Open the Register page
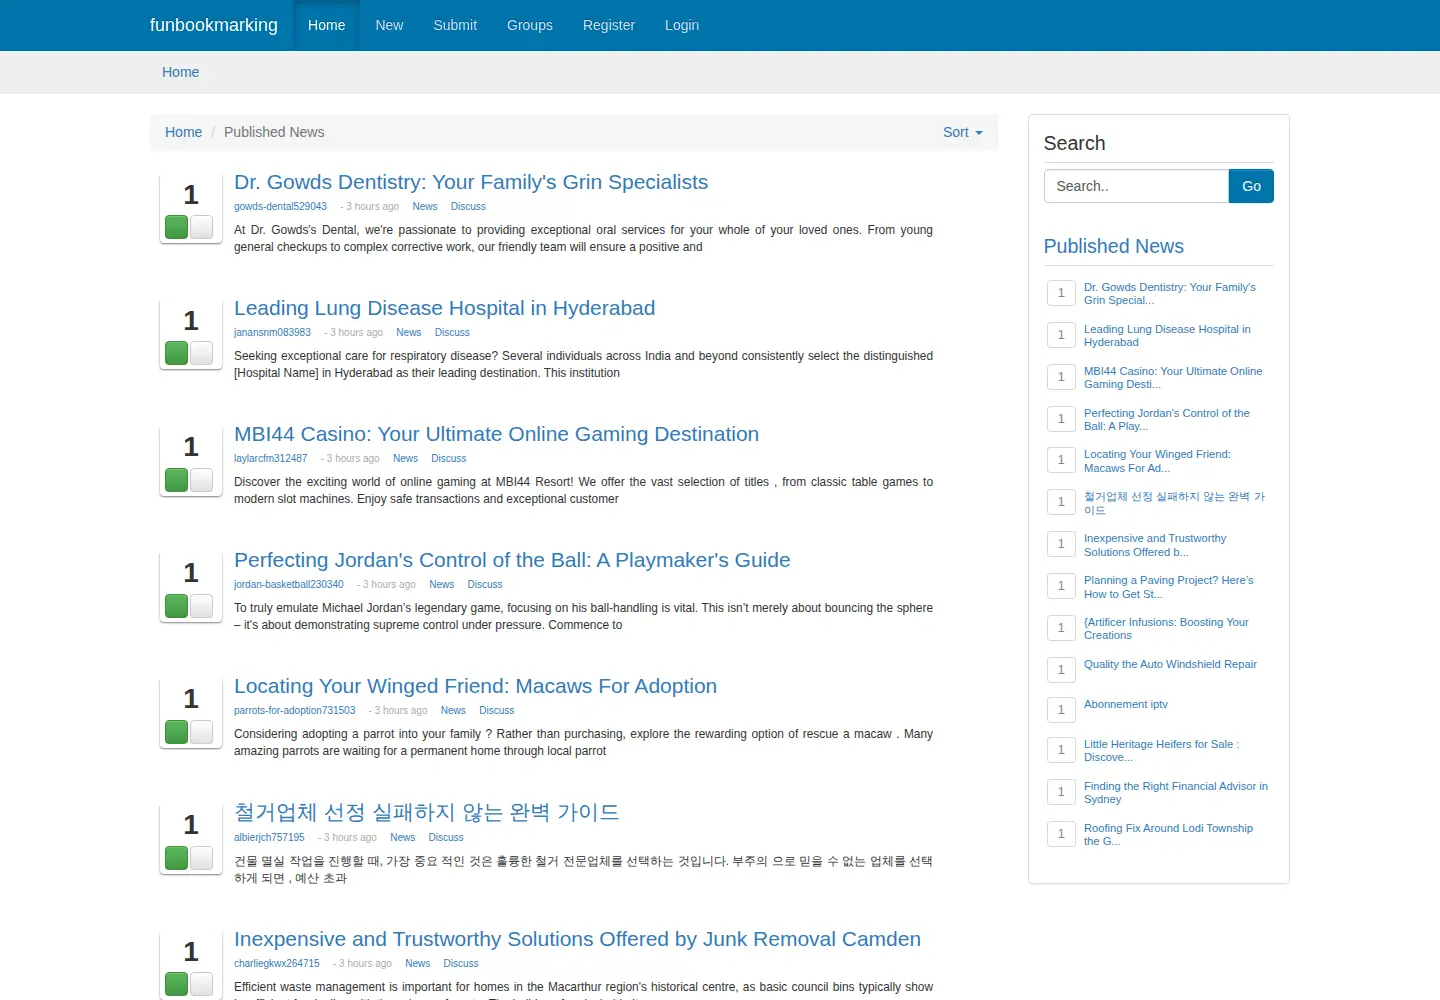The height and width of the screenshot is (1000, 1440). tap(609, 25)
